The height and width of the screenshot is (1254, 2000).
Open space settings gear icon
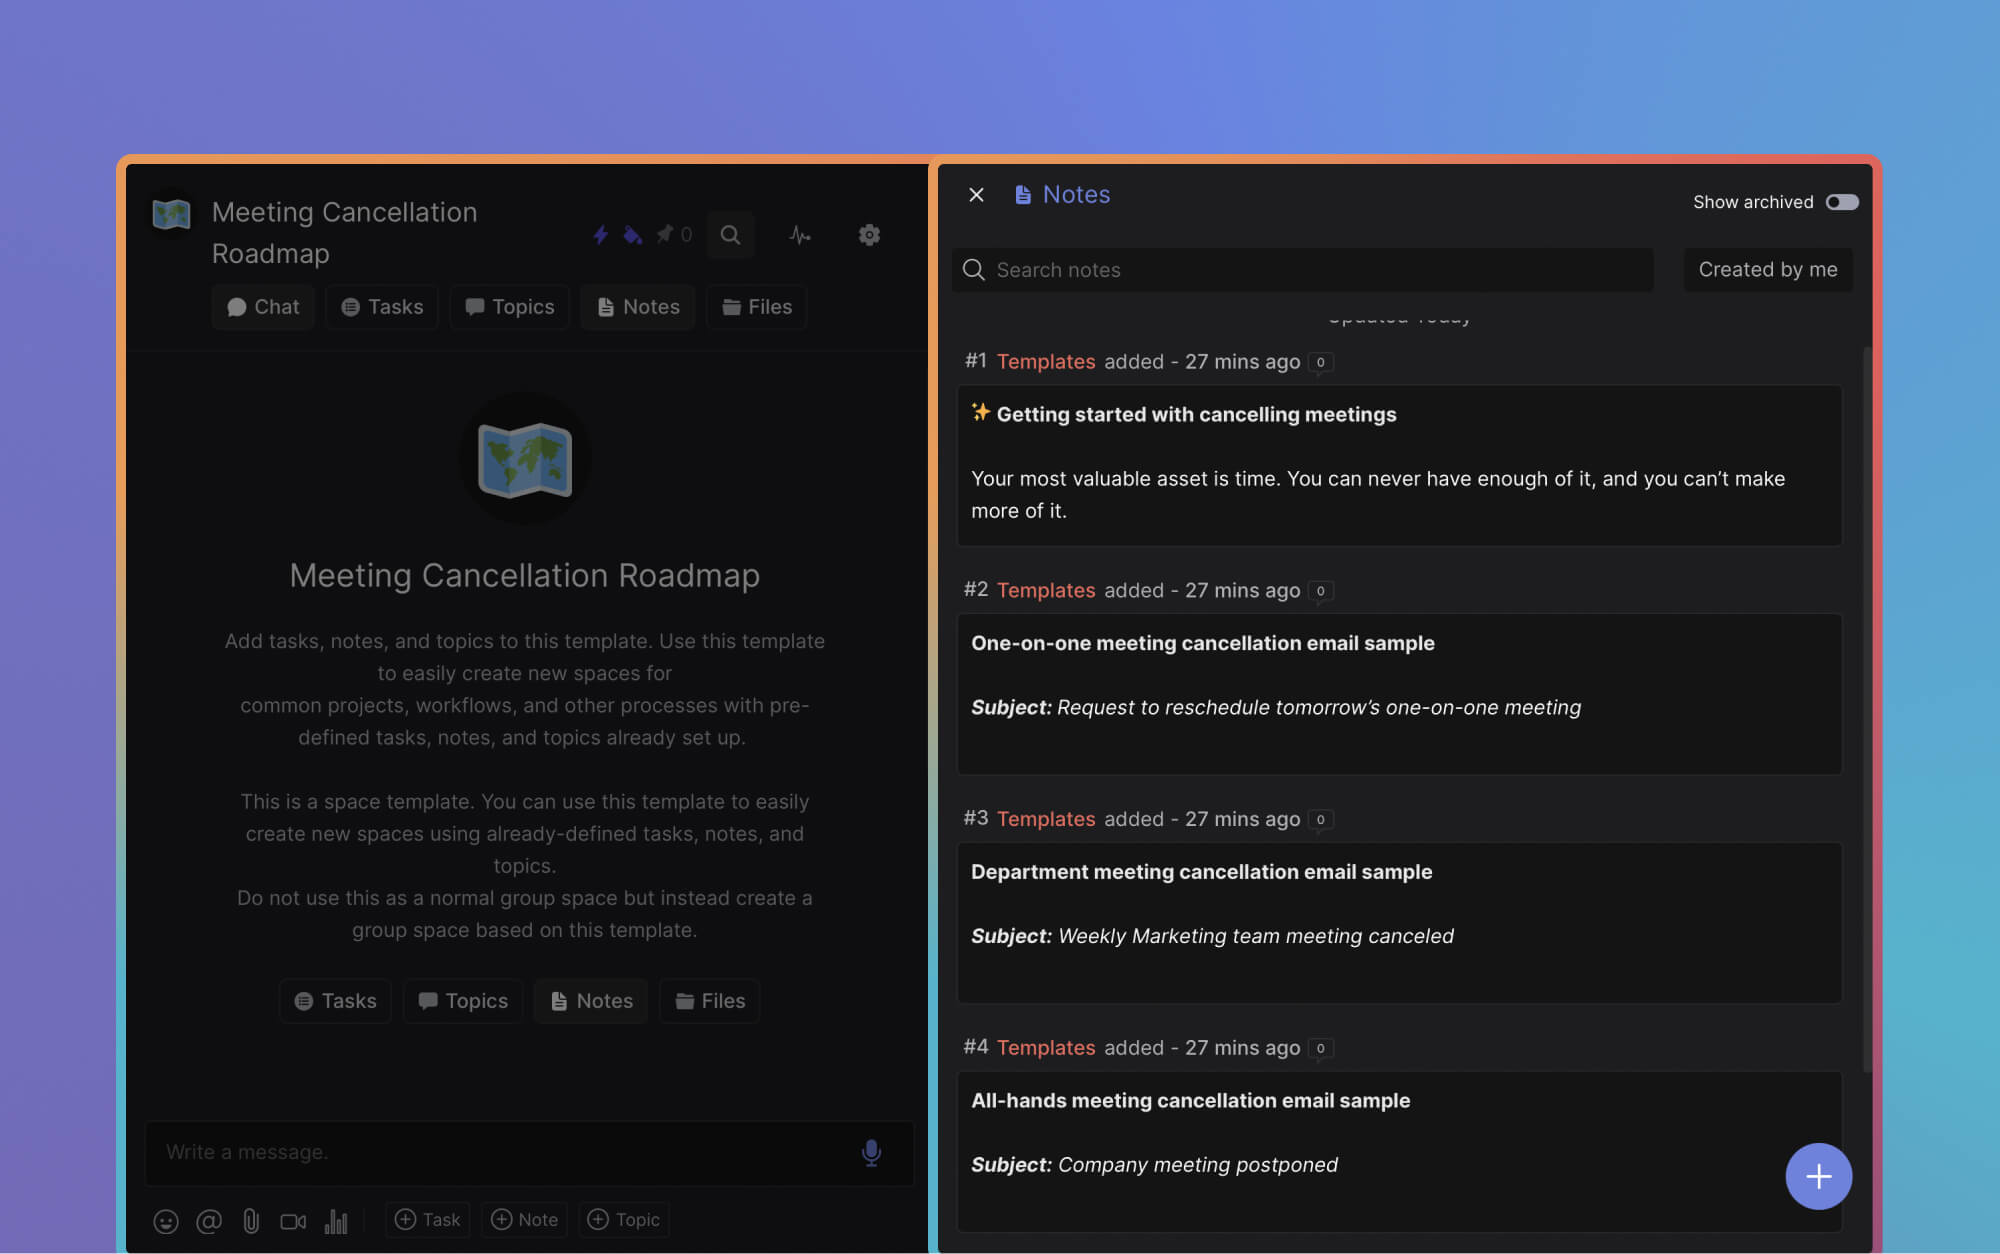pos(869,235)
